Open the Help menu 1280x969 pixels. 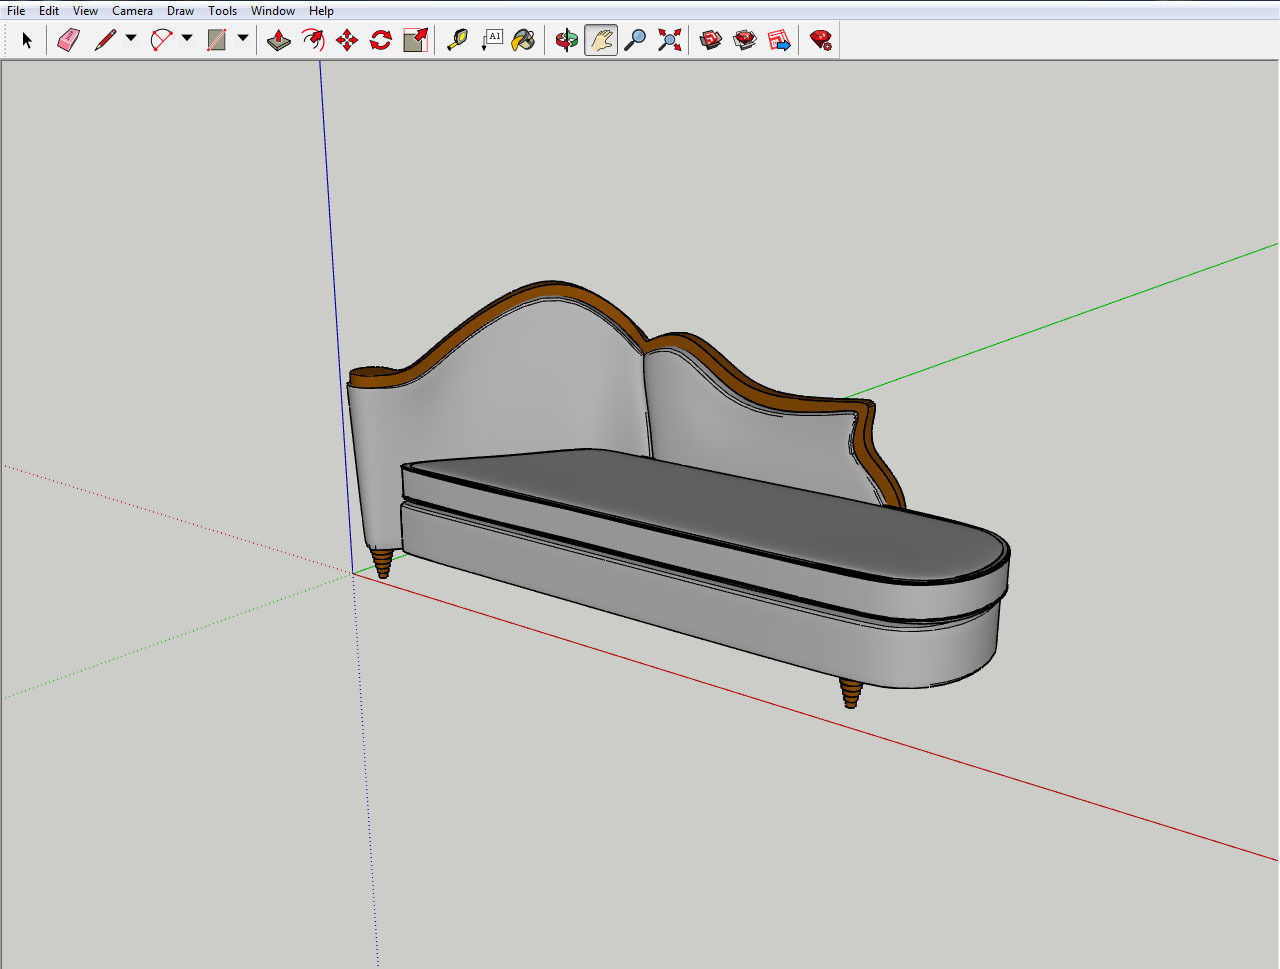(x=321, y=11)
